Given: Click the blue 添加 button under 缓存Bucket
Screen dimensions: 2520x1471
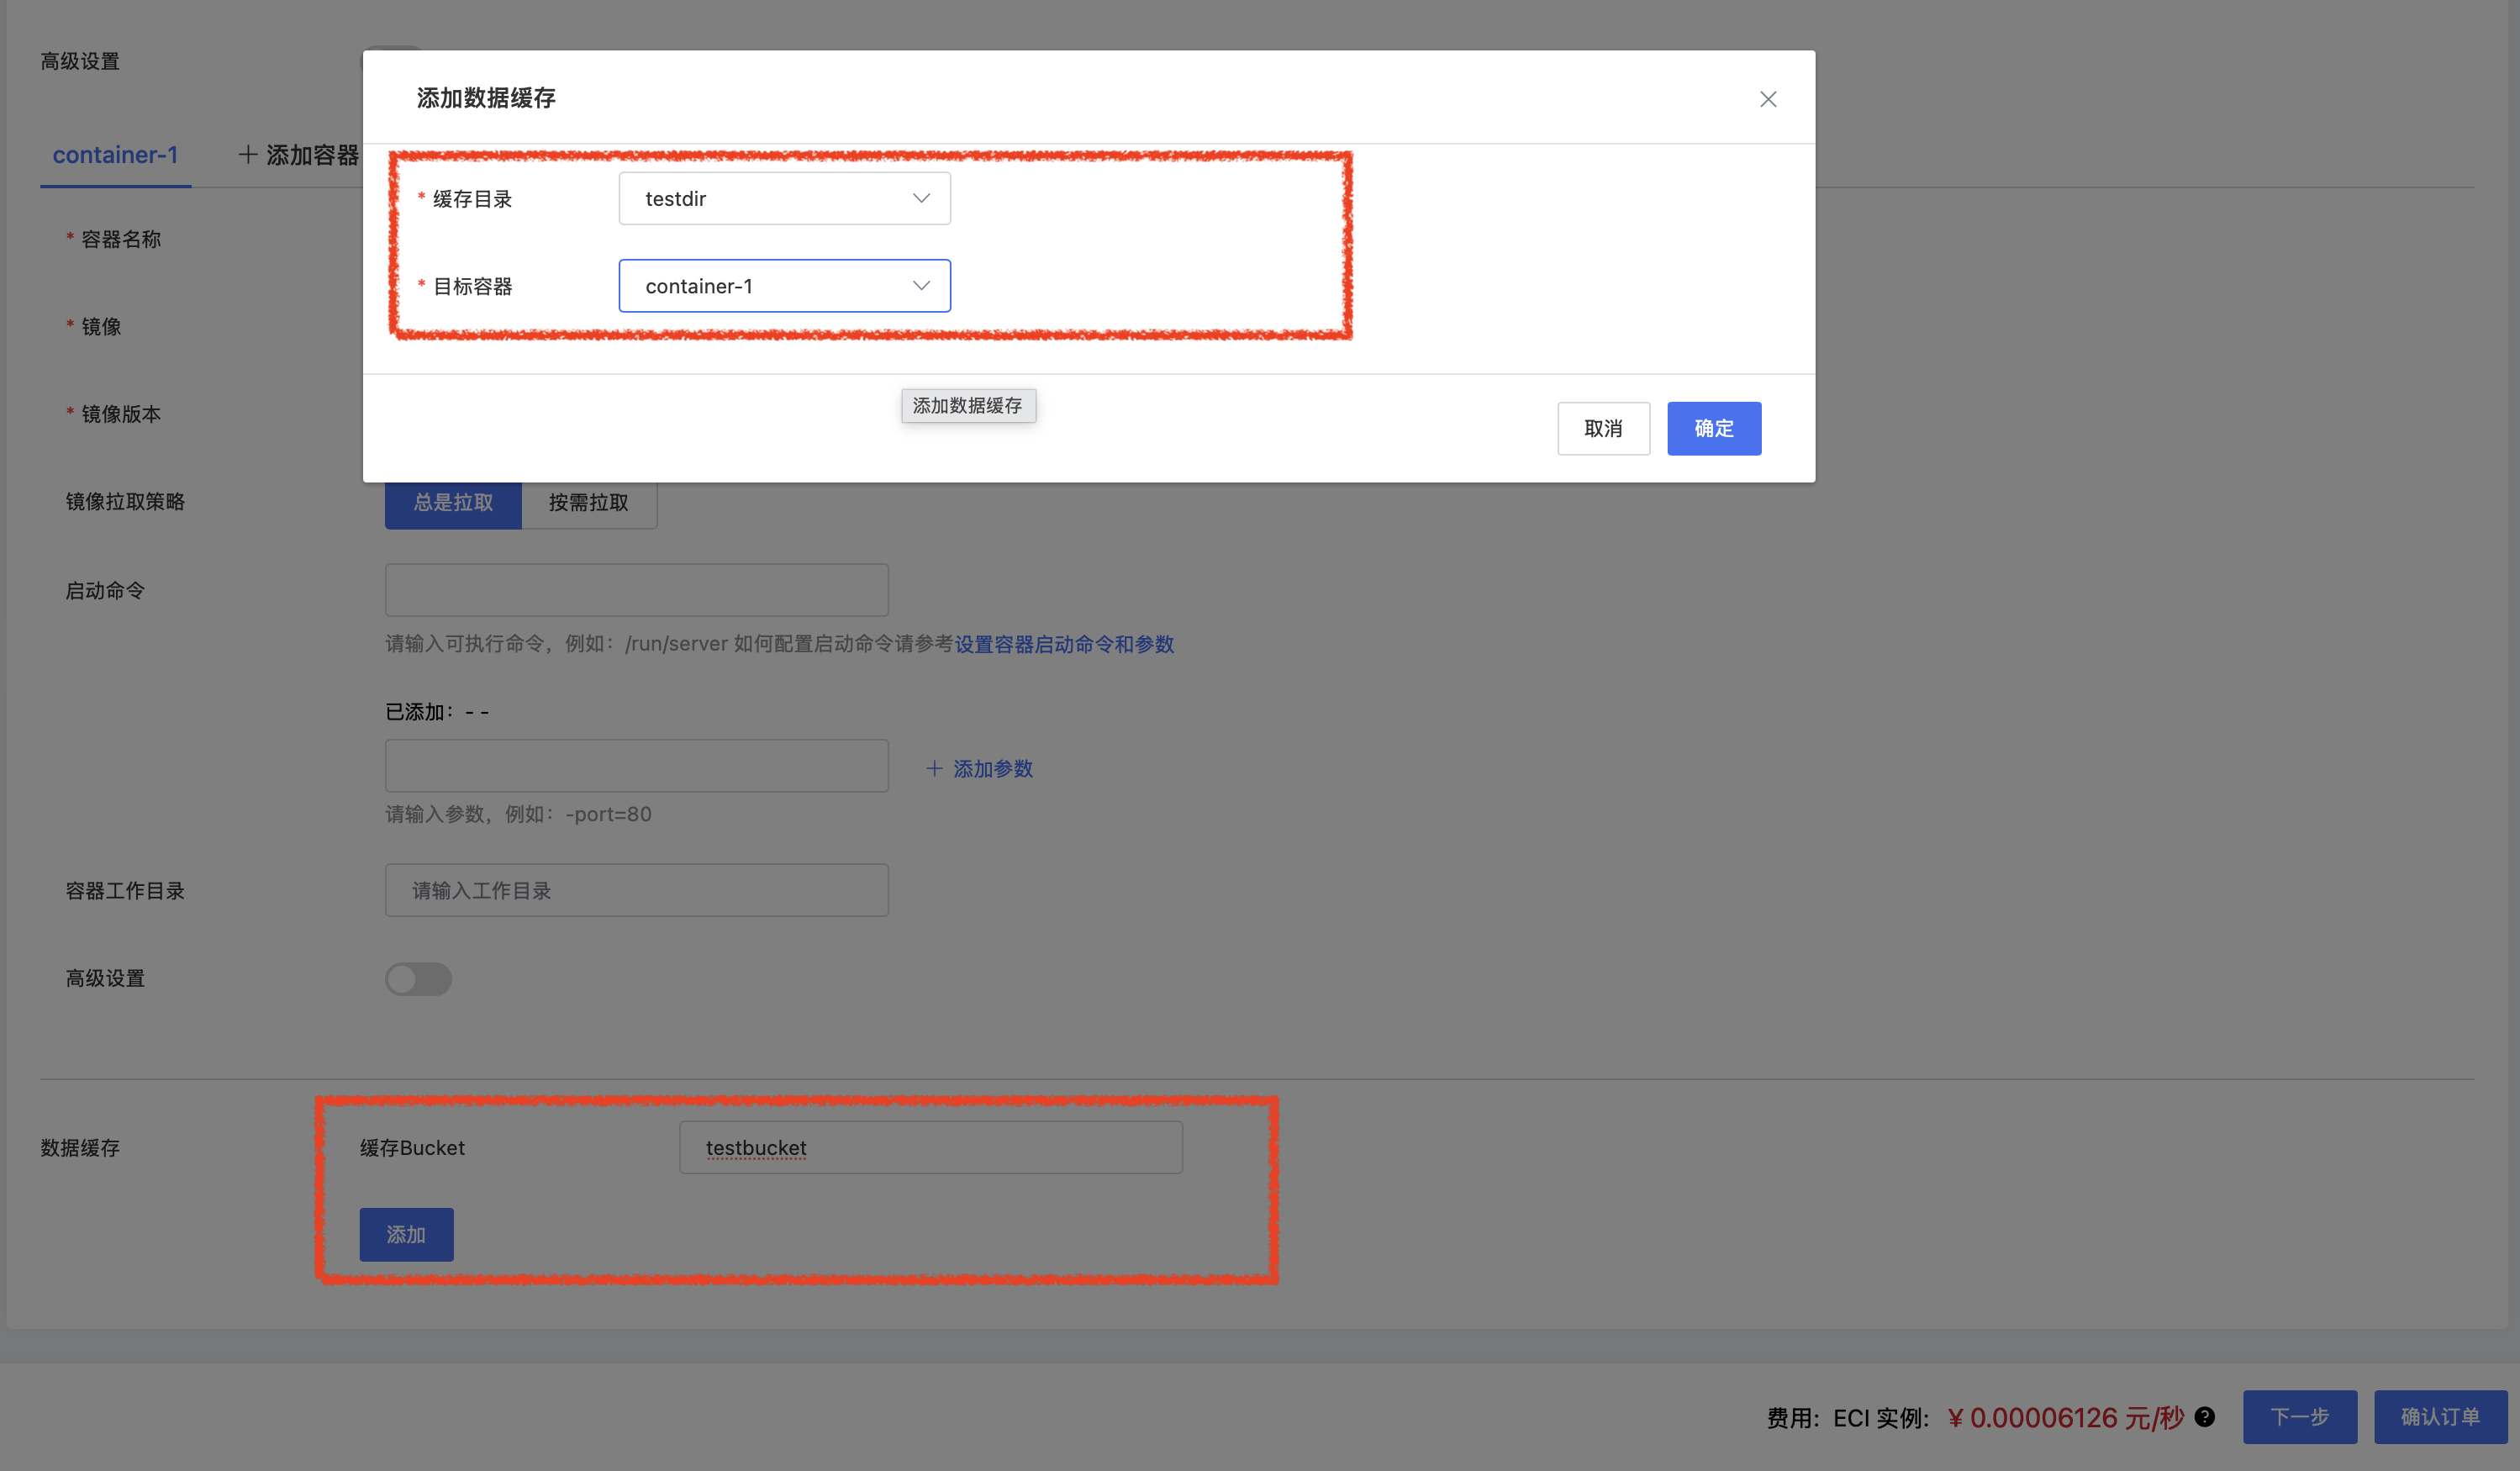Looking at the screenshot, I should (x=406, y=1234).
